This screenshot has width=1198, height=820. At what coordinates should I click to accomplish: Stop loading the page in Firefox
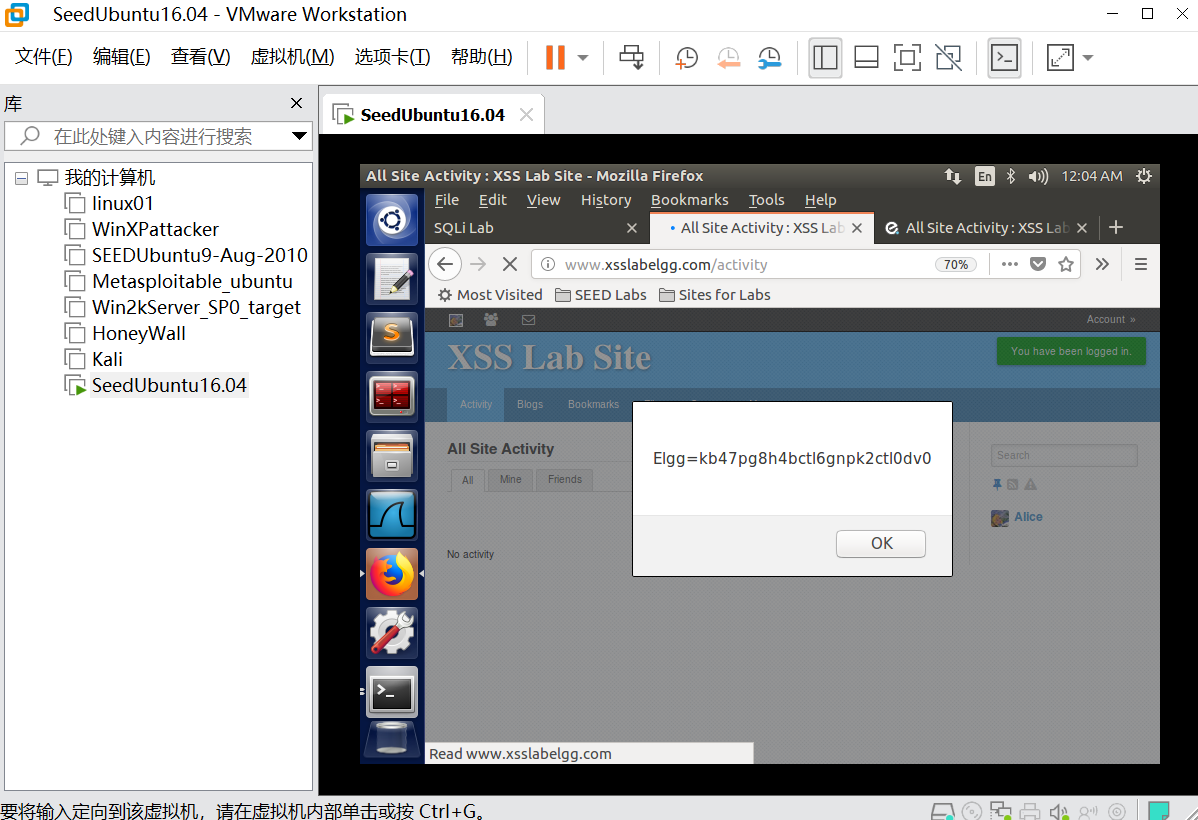pos(510,264)
